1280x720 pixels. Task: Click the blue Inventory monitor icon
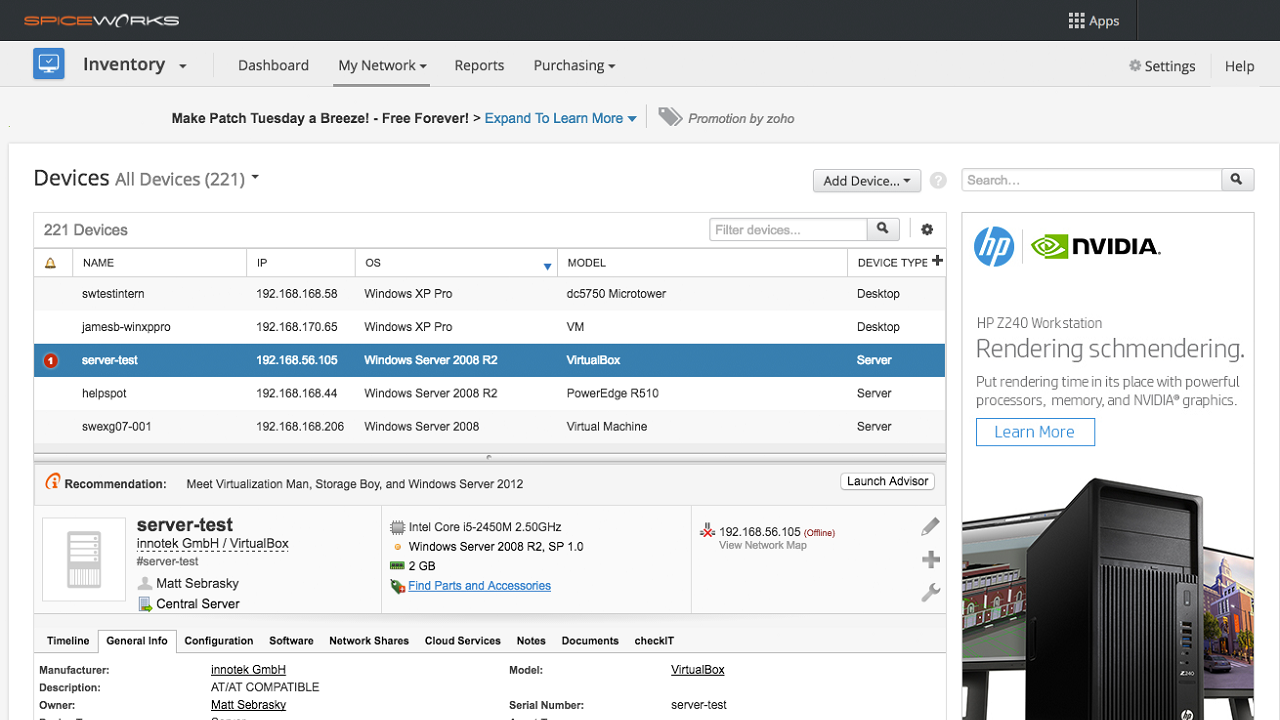pyautogui.click(x=48, y=64)
